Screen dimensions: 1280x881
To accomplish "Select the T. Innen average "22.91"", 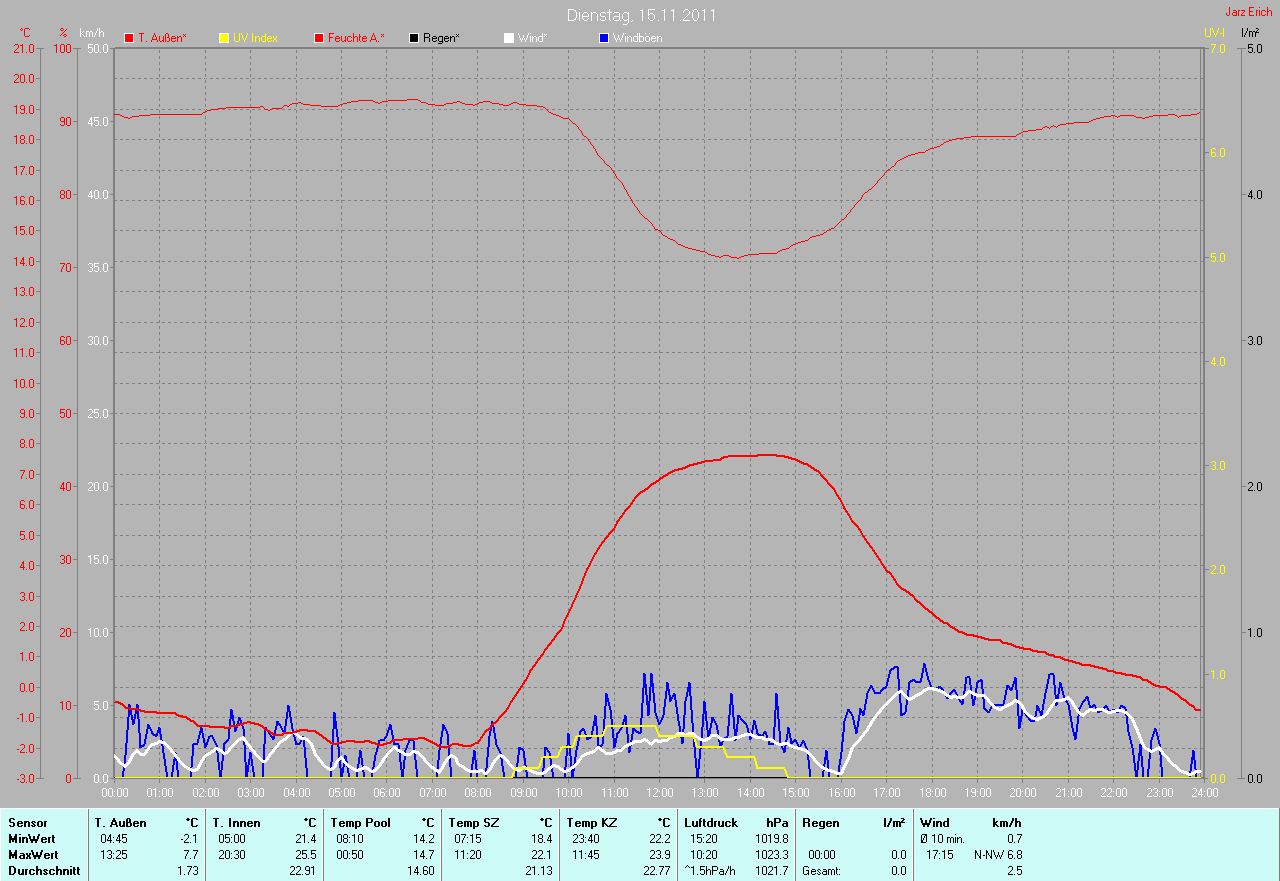I will click(302, 871).
